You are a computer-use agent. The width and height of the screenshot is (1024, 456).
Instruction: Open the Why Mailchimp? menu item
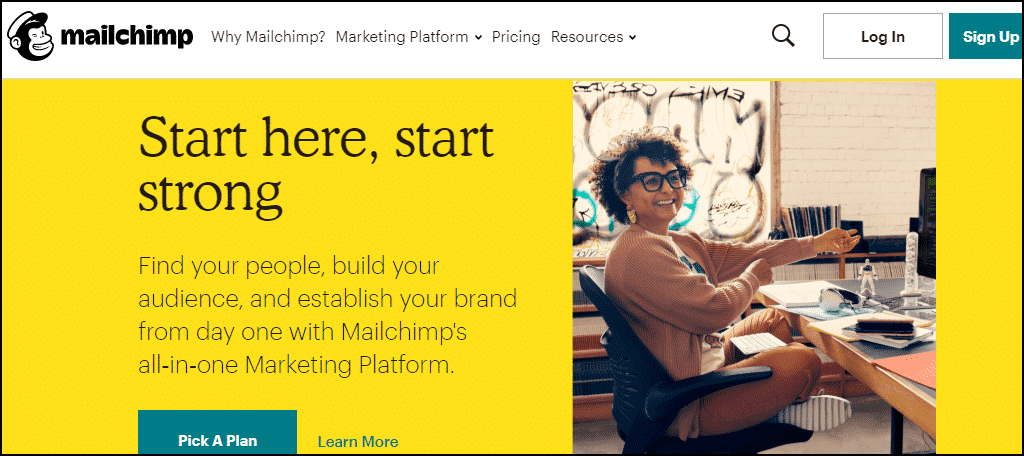pyautogui.click(x=268, y=37)
